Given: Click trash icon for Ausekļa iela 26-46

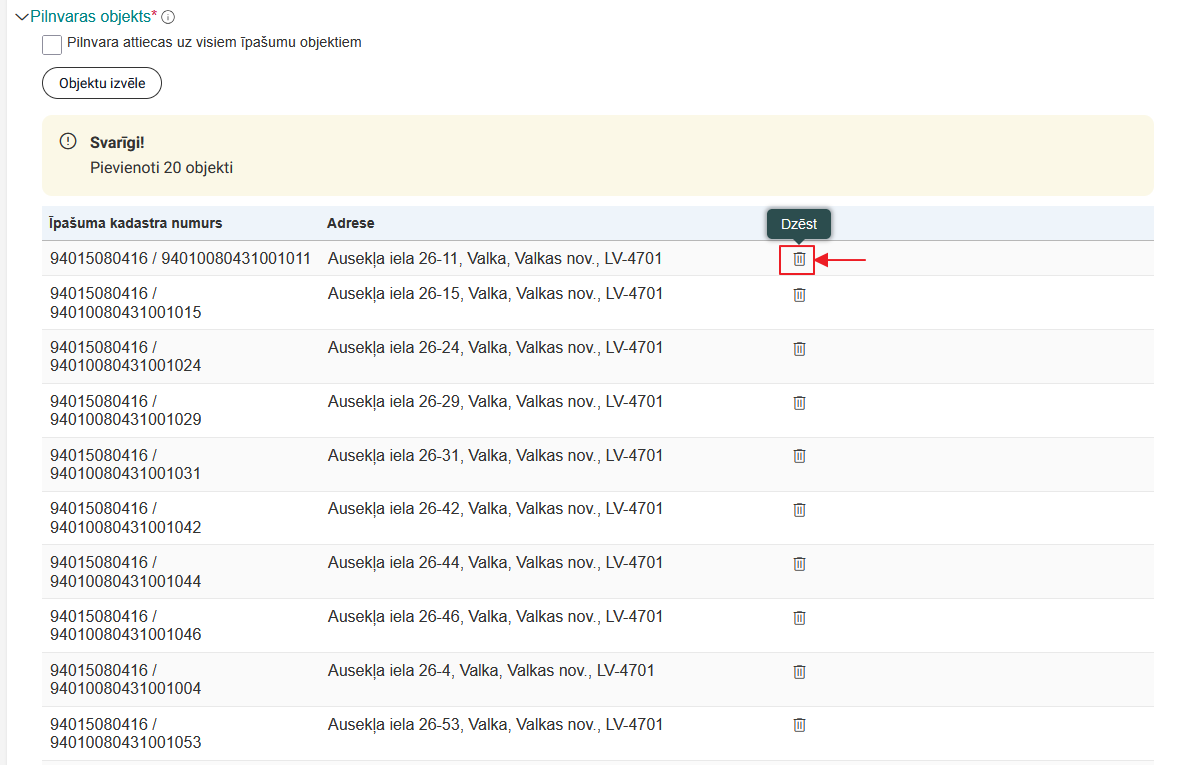Looking at the screenshot, I should tap(799, 618).
